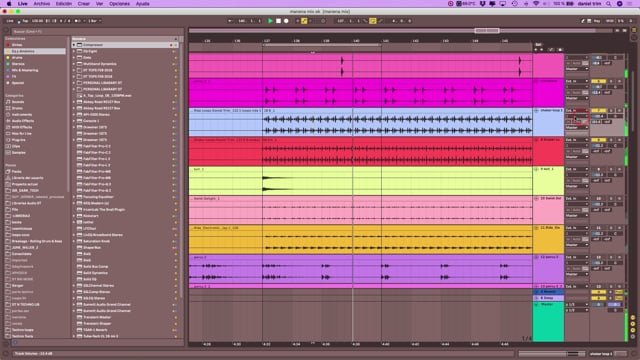Enable Draw Mode pencil at top right
Viewport: 640px width, 360px height.
(x=583, y=21)
